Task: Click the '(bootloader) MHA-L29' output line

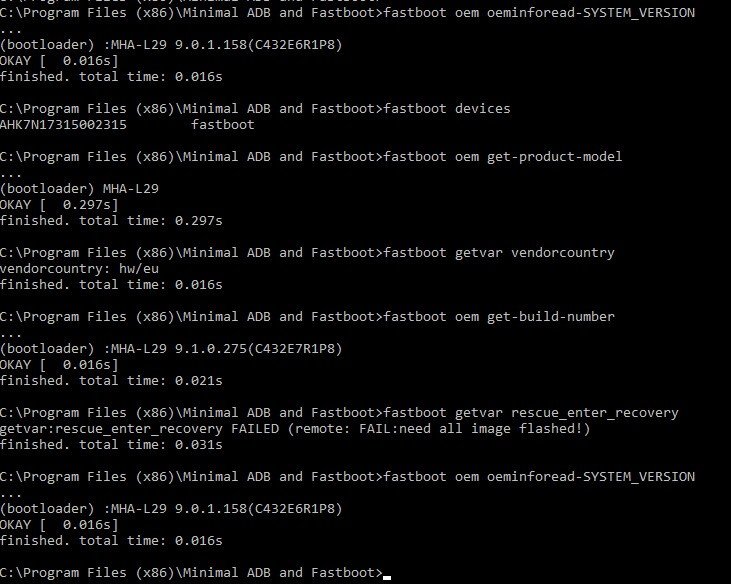Action: click(x=79, y=189)
